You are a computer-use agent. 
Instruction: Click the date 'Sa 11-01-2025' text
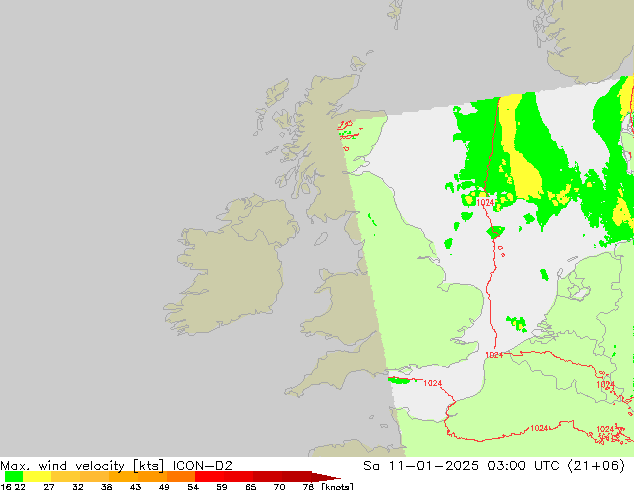point(421,466)
